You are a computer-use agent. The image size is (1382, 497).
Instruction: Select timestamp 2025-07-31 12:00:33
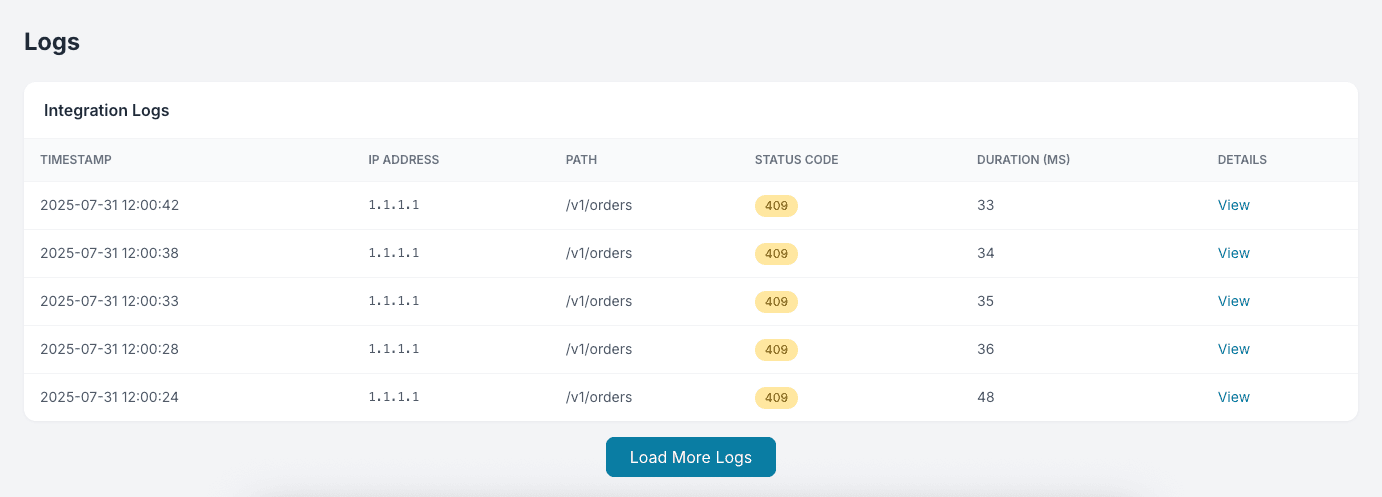110,301
